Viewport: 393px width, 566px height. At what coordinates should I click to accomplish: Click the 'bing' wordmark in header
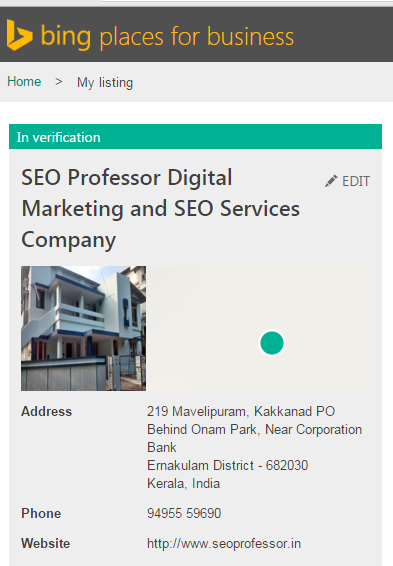click(66, 37)
